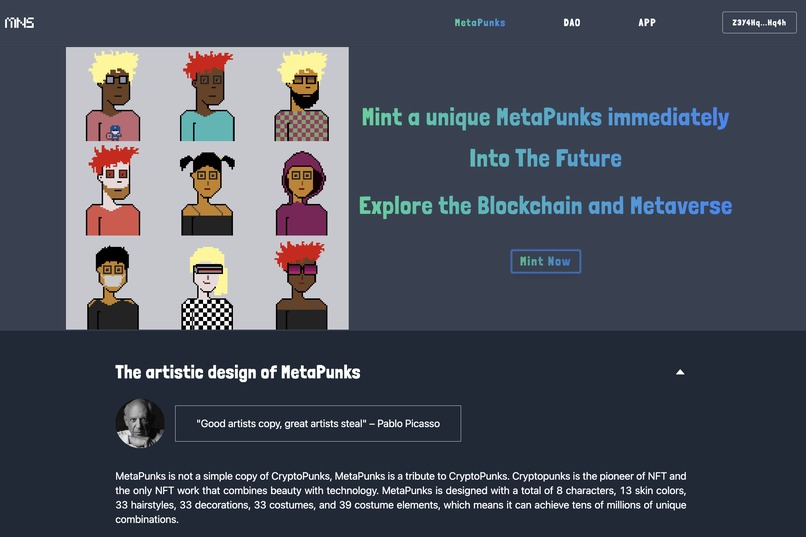Select the red-haired punk with pink sunglasses
Screen dimensions: 806x537
coord(302,285)
